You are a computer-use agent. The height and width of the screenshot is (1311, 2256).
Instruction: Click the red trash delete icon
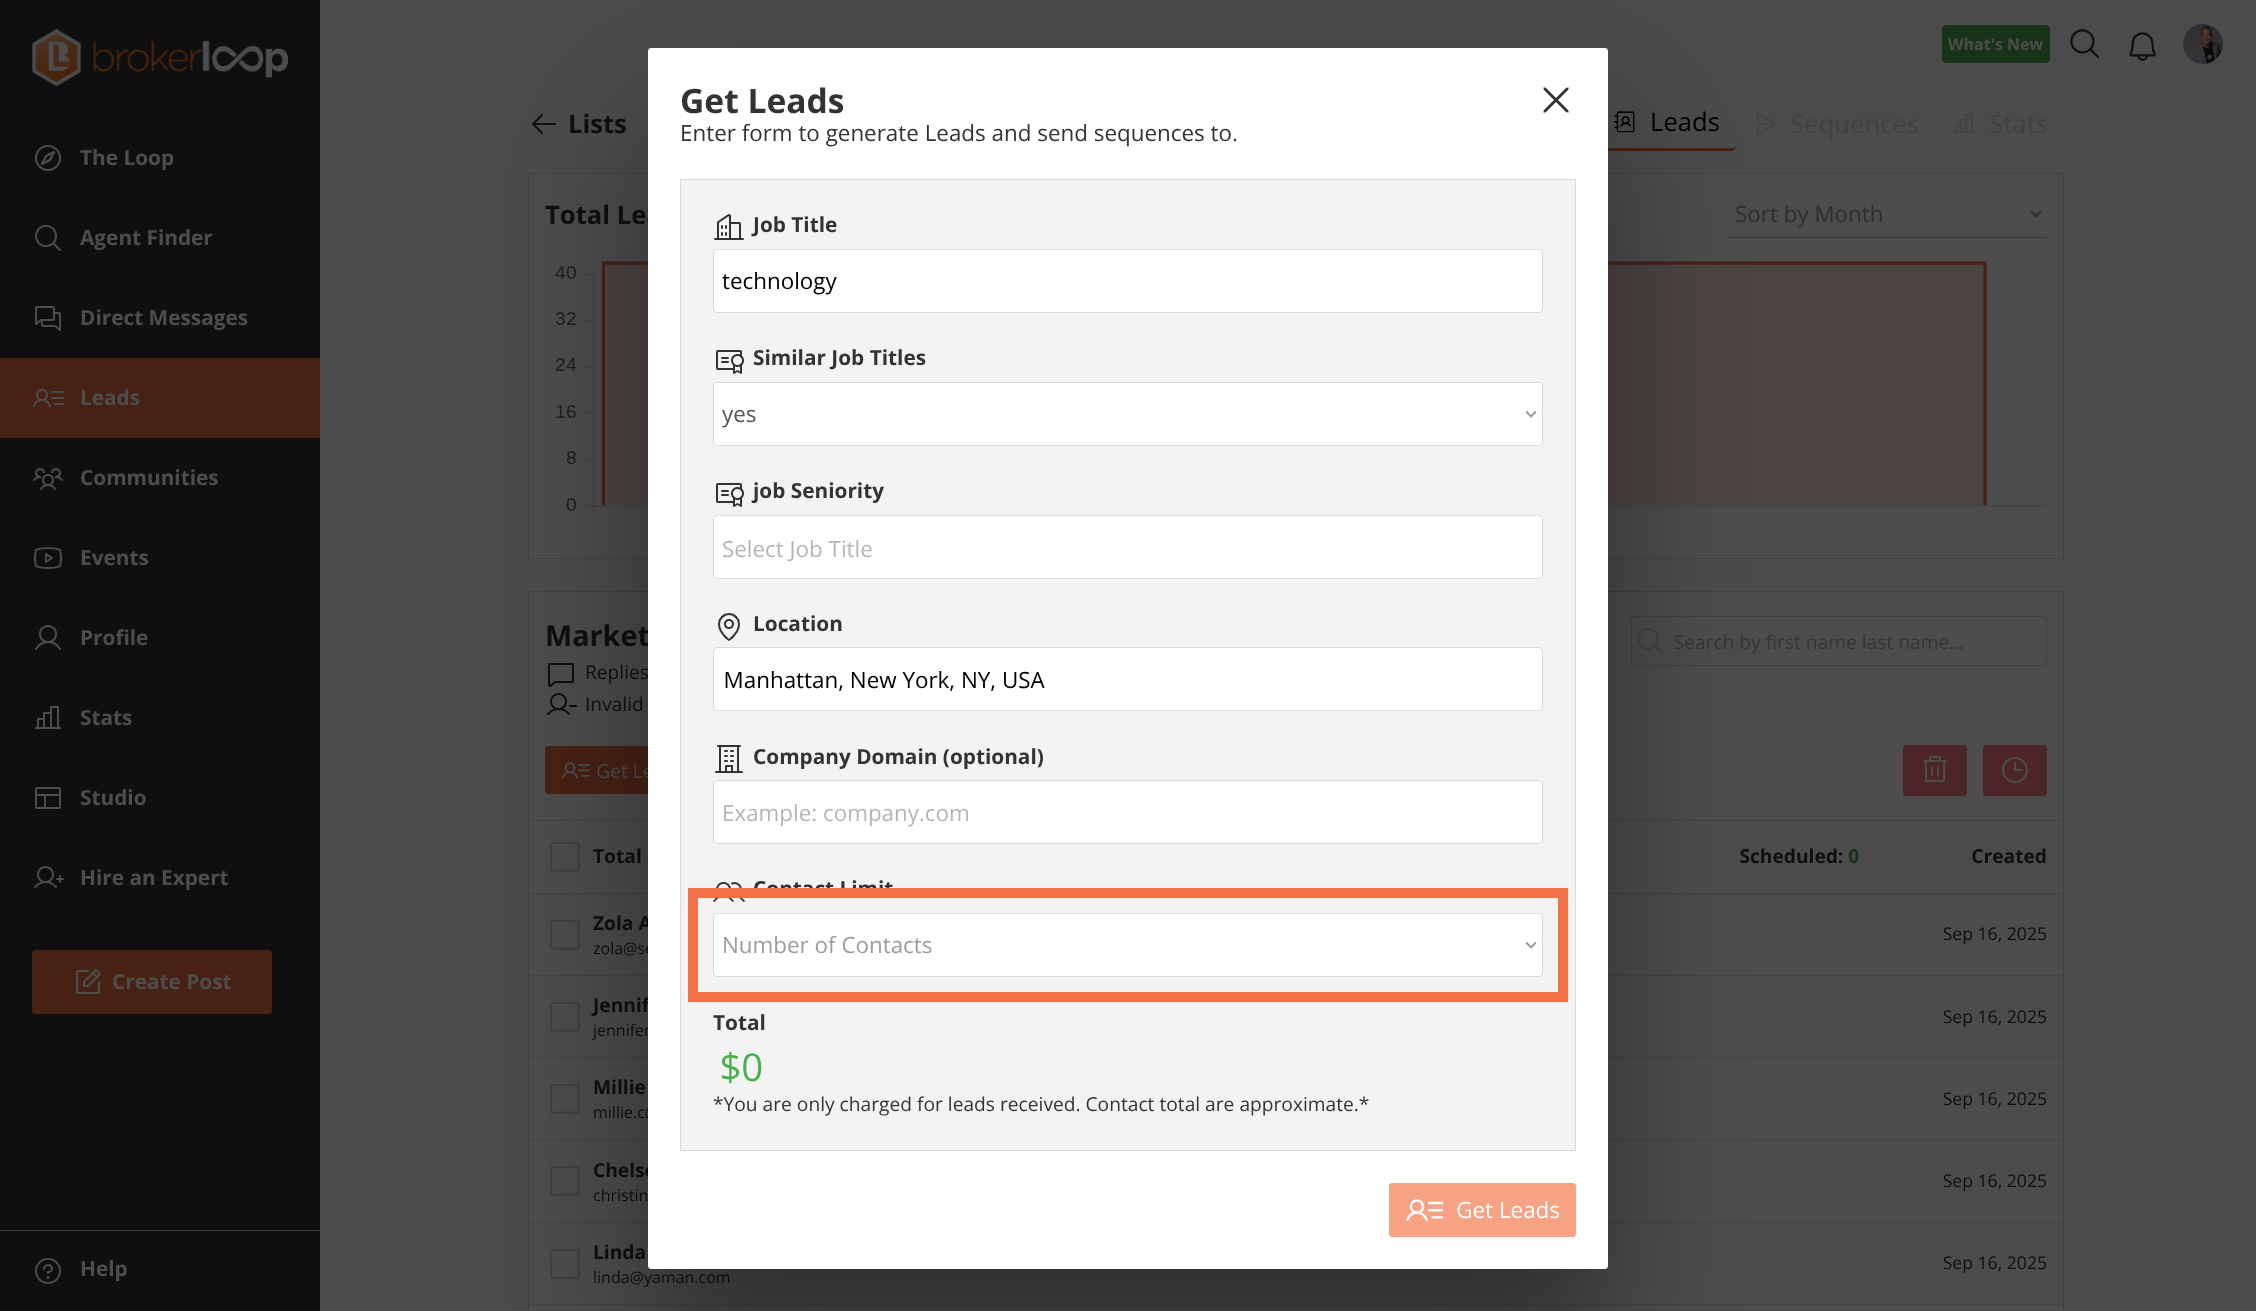point(1934,770)
